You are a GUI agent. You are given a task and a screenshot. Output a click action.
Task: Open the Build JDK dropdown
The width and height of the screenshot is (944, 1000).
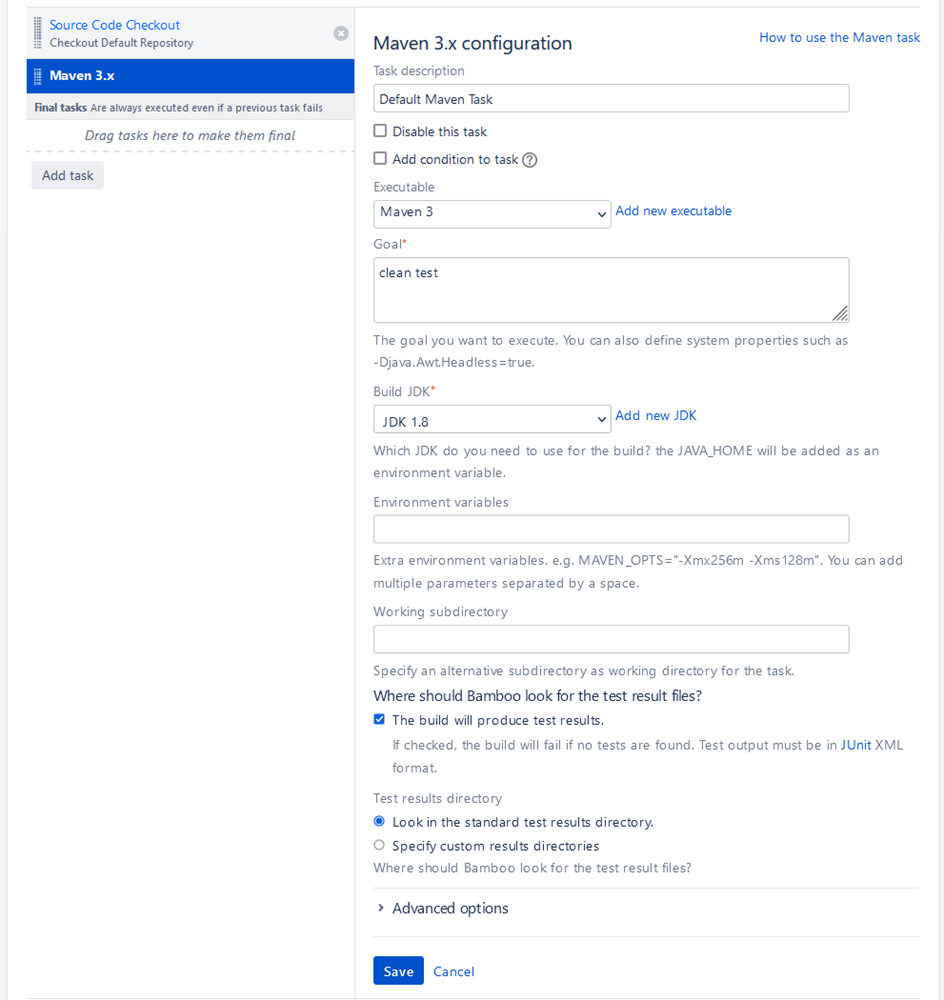491,419
